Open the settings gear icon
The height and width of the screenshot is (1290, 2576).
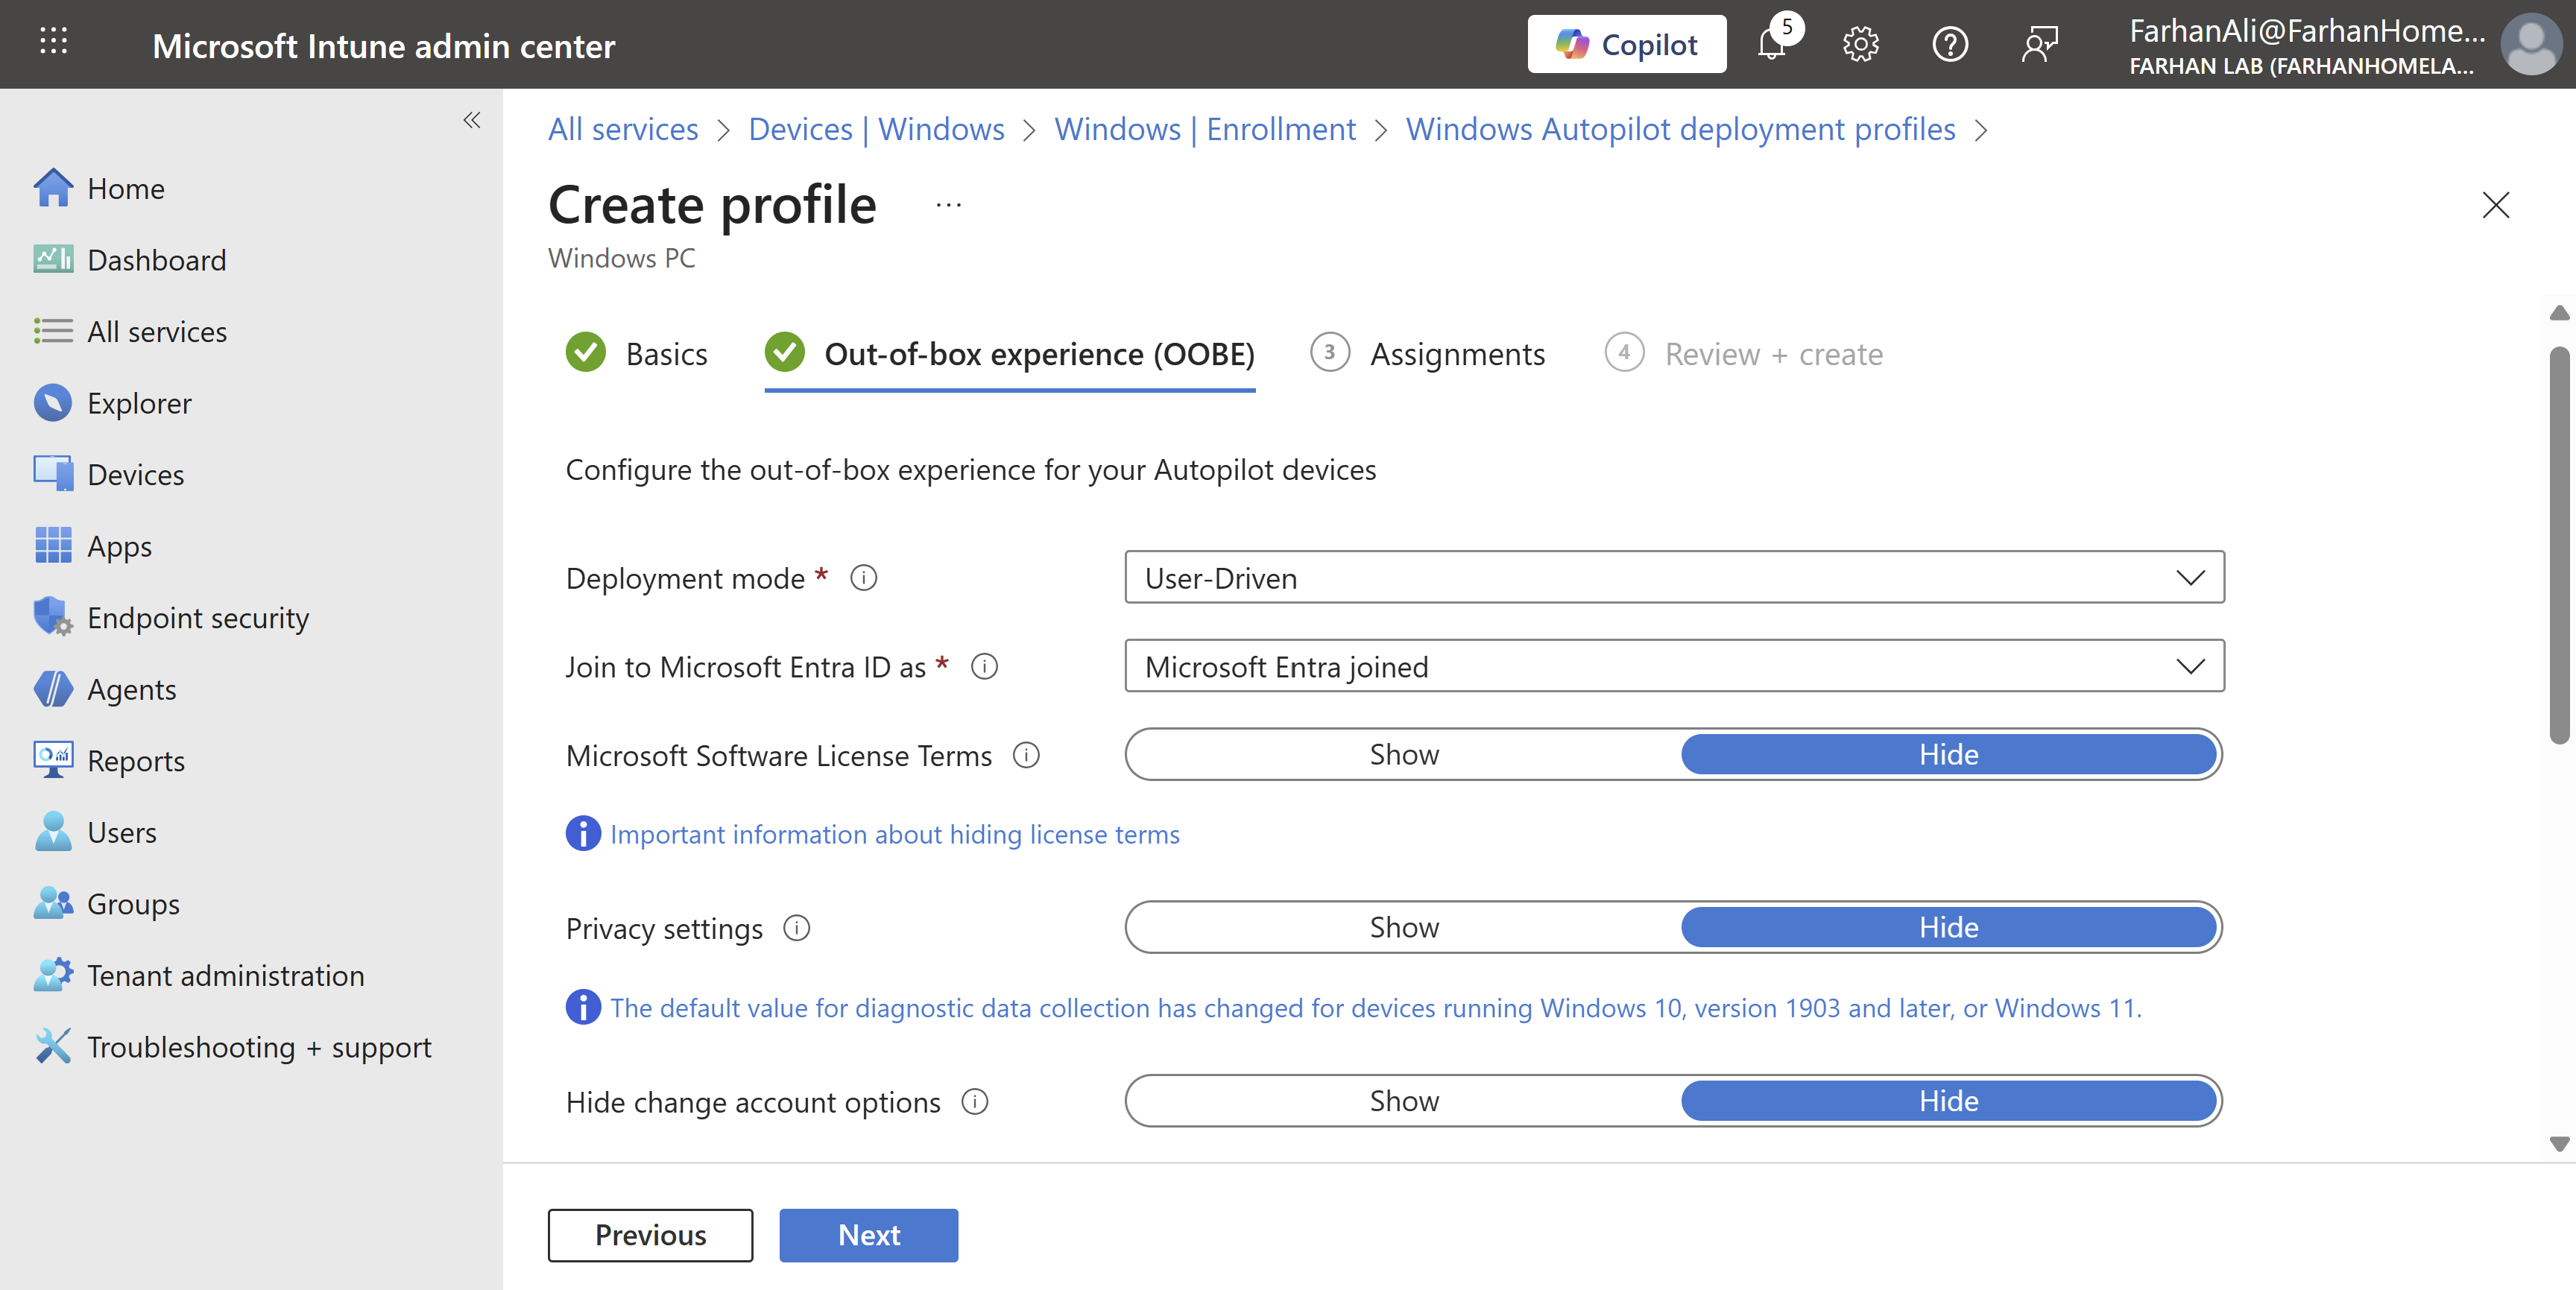tap(1860, 45)
